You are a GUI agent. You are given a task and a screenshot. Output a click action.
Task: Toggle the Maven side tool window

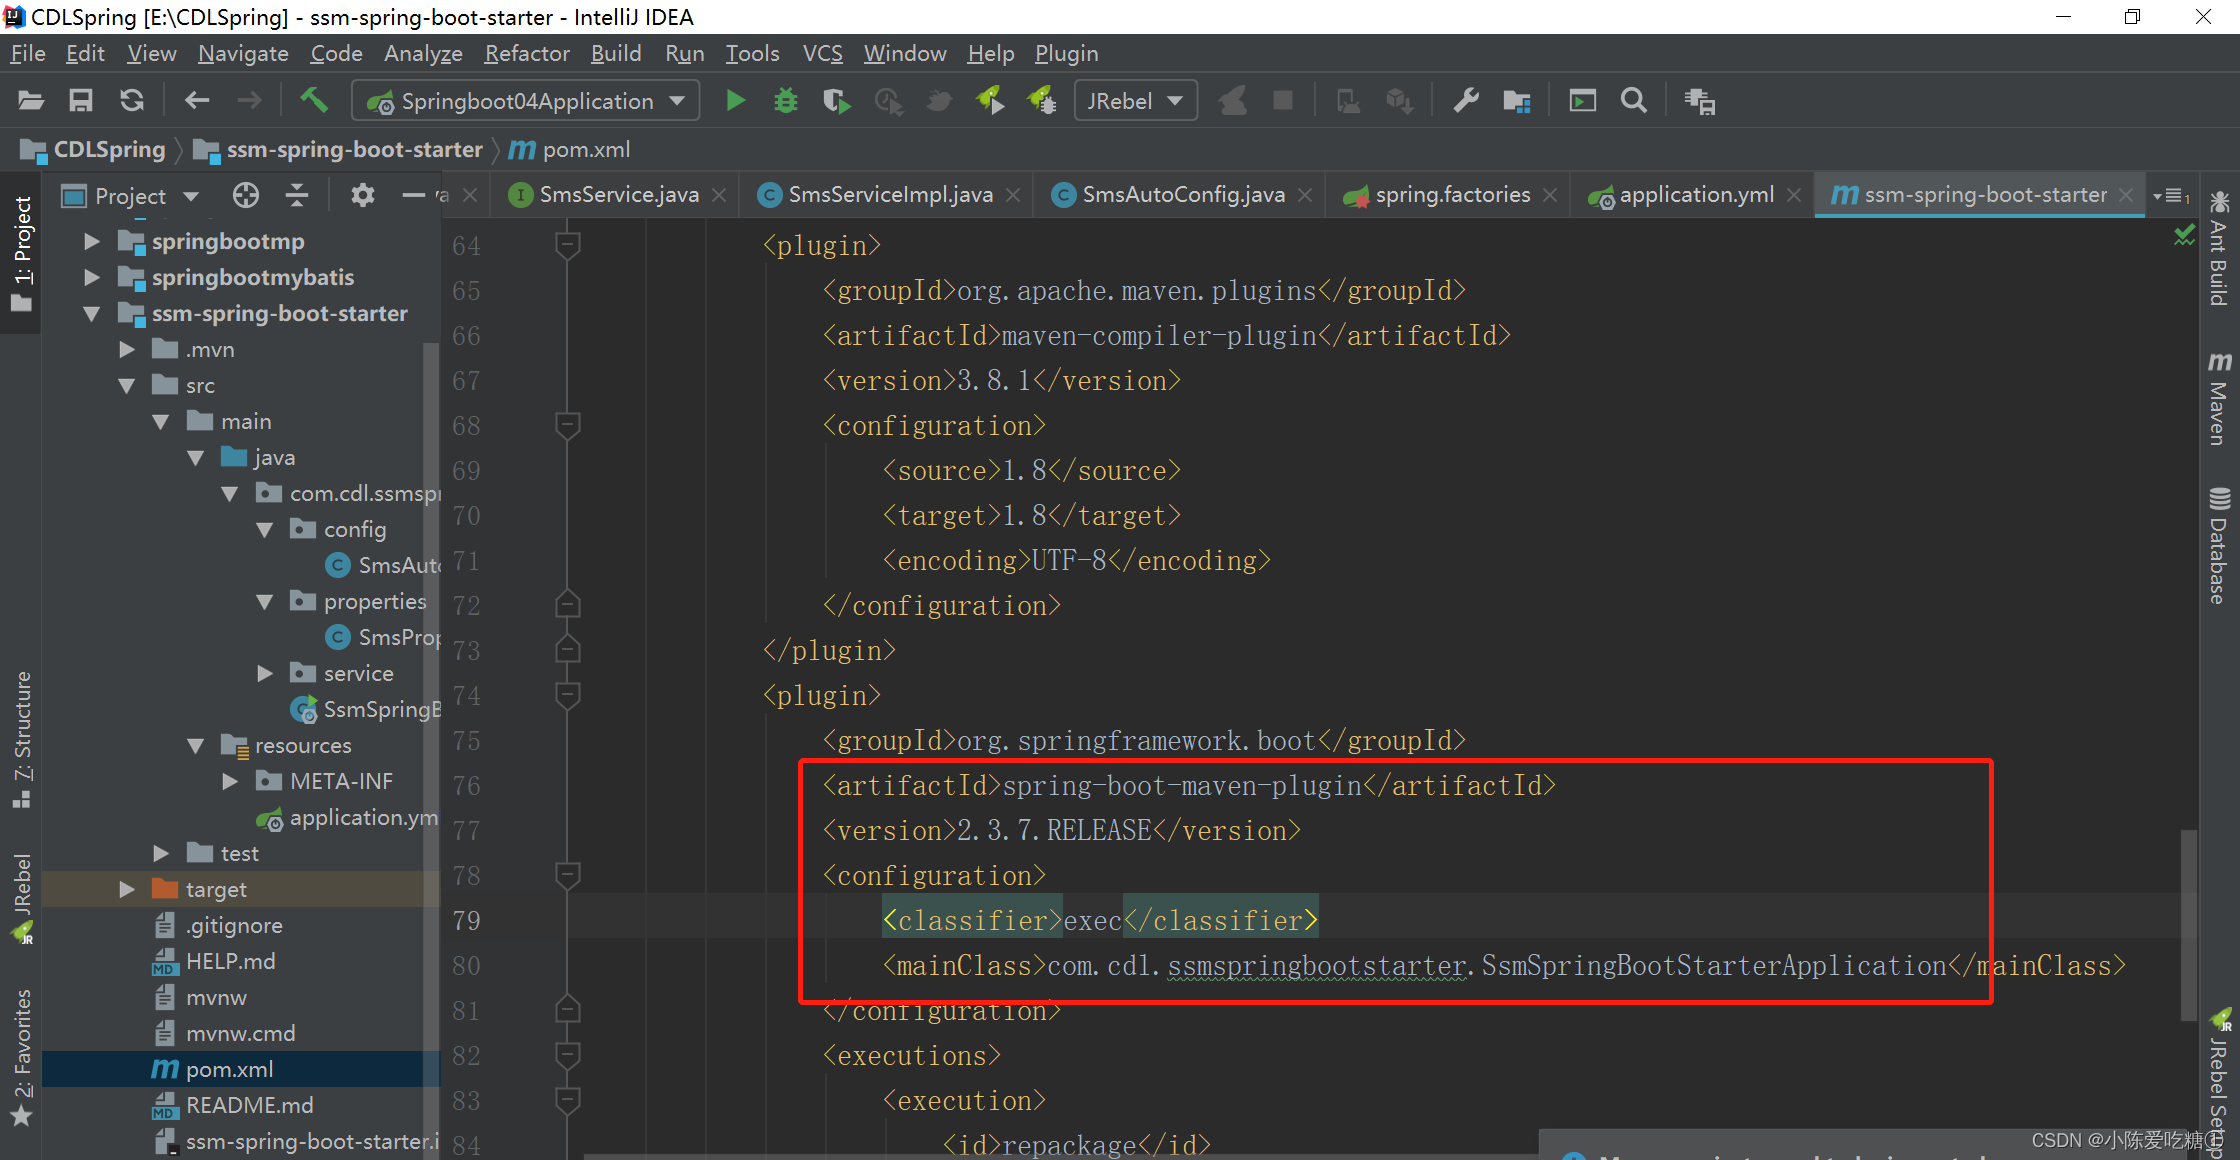[2219, 398]
